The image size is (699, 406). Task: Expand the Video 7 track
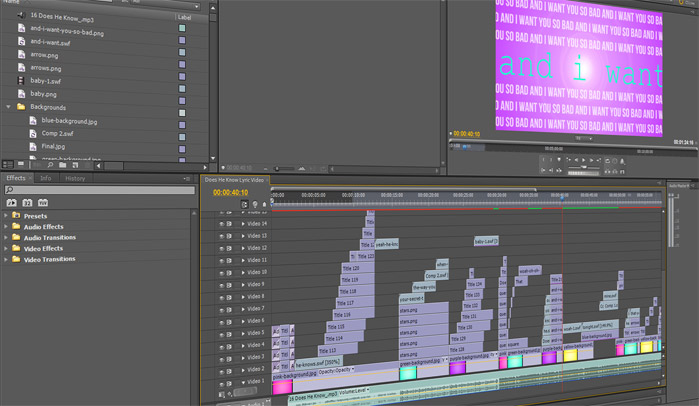pyautogui.click(x=243, y=309)
